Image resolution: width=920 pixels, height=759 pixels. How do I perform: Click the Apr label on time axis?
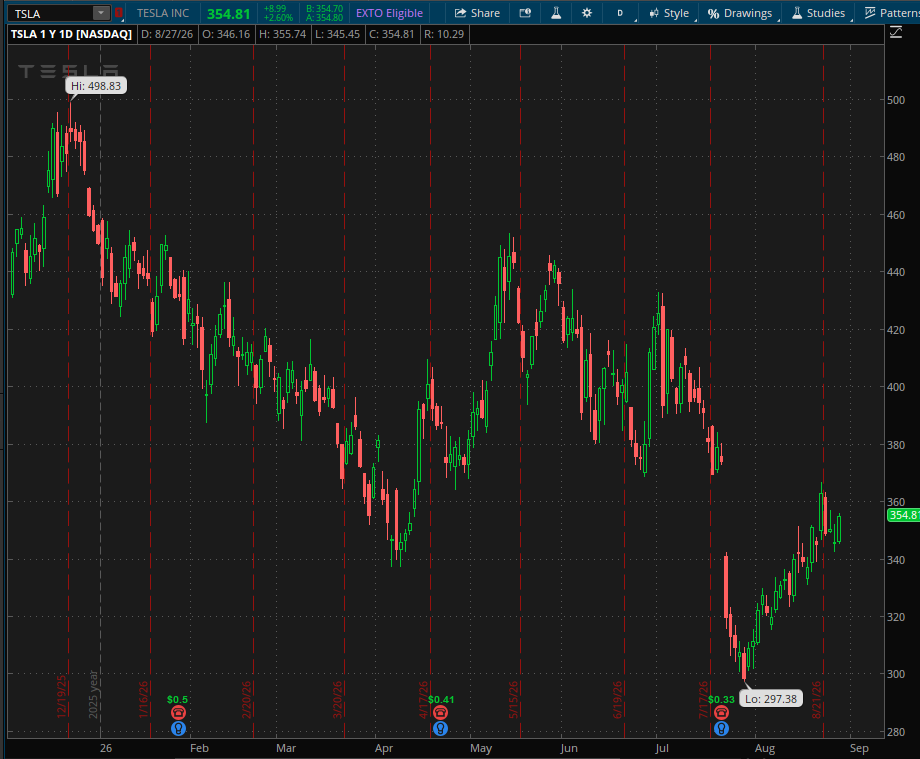(x=384, y=748)
